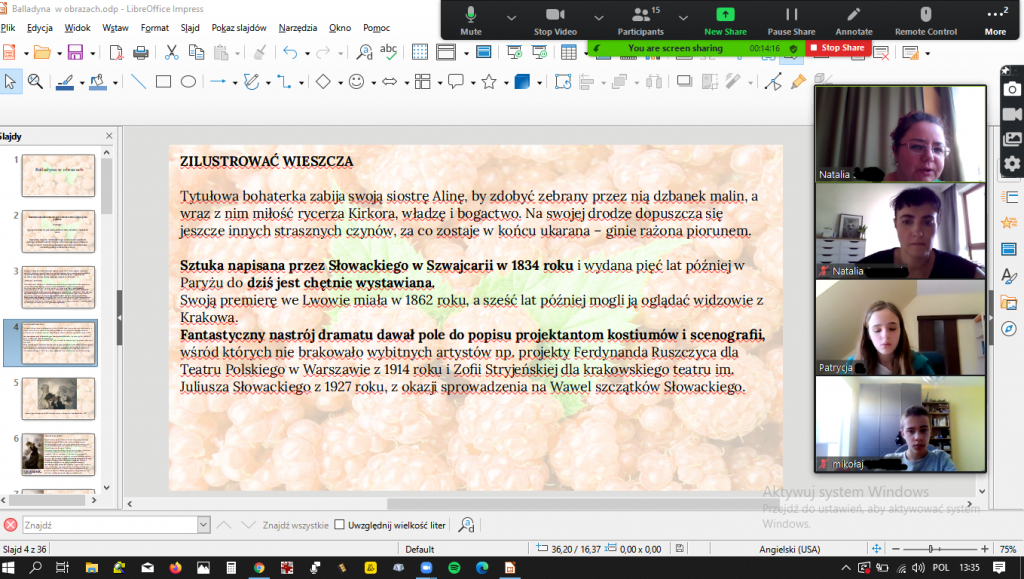Open the Narzędzia menu
Image resolution: width=1024 pixels, height=579 pixels.
[298, 28]
